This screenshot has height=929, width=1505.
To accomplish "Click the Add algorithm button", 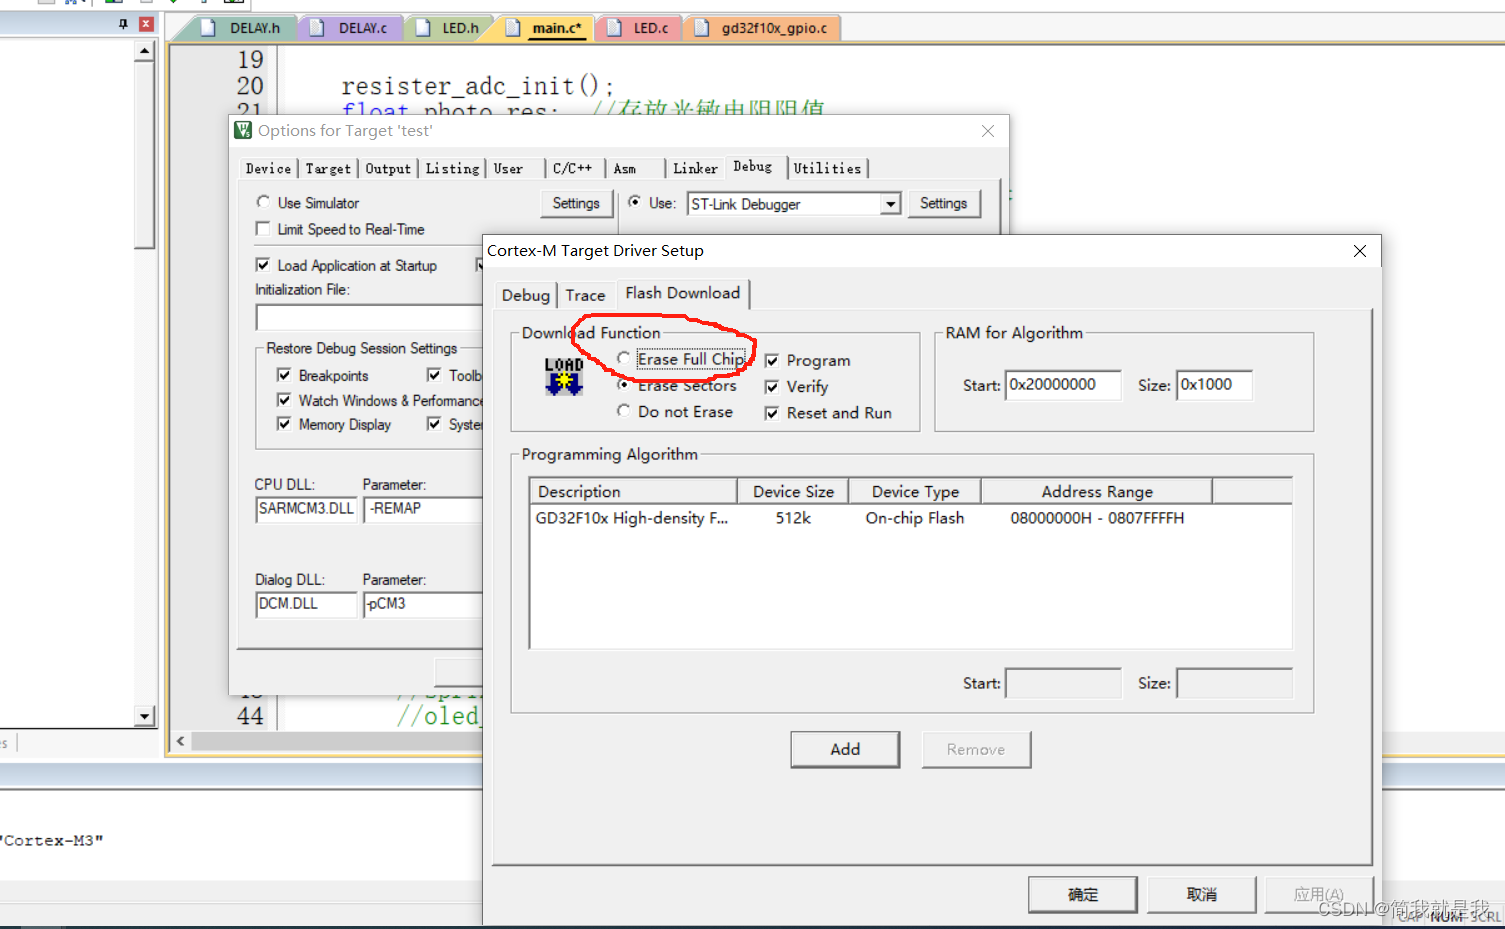I will 845,749.
